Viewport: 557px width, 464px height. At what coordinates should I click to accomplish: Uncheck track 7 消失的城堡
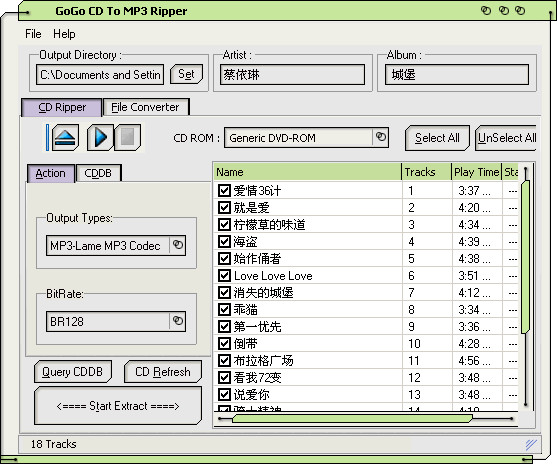(224, 293)
